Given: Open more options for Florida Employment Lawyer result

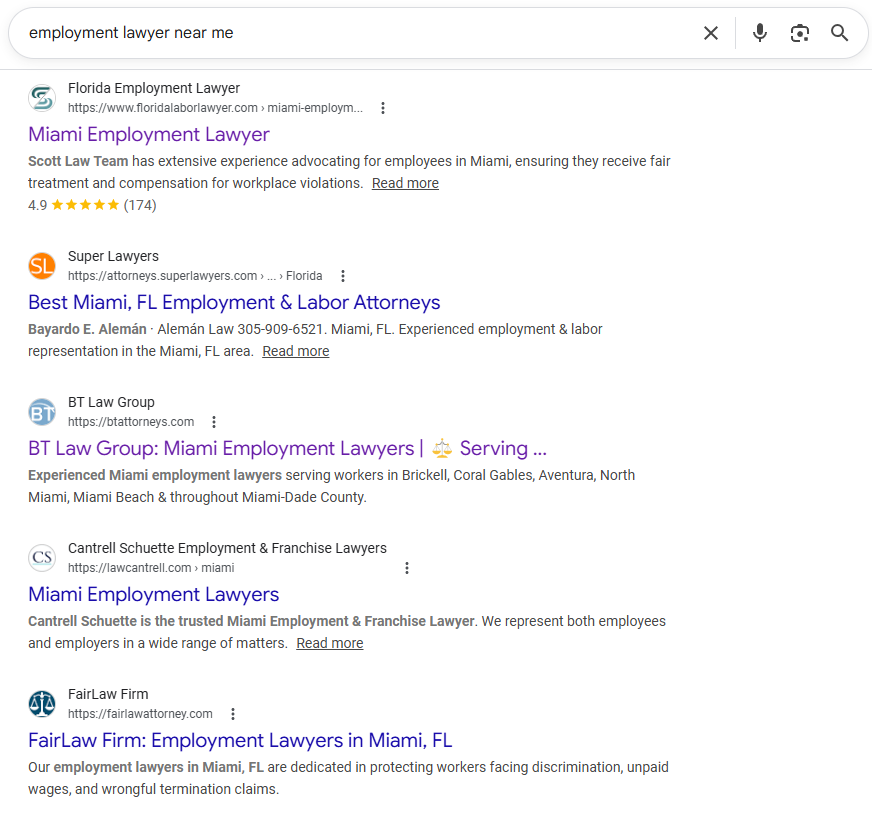Looking at the screenshot, I should 383,108.
